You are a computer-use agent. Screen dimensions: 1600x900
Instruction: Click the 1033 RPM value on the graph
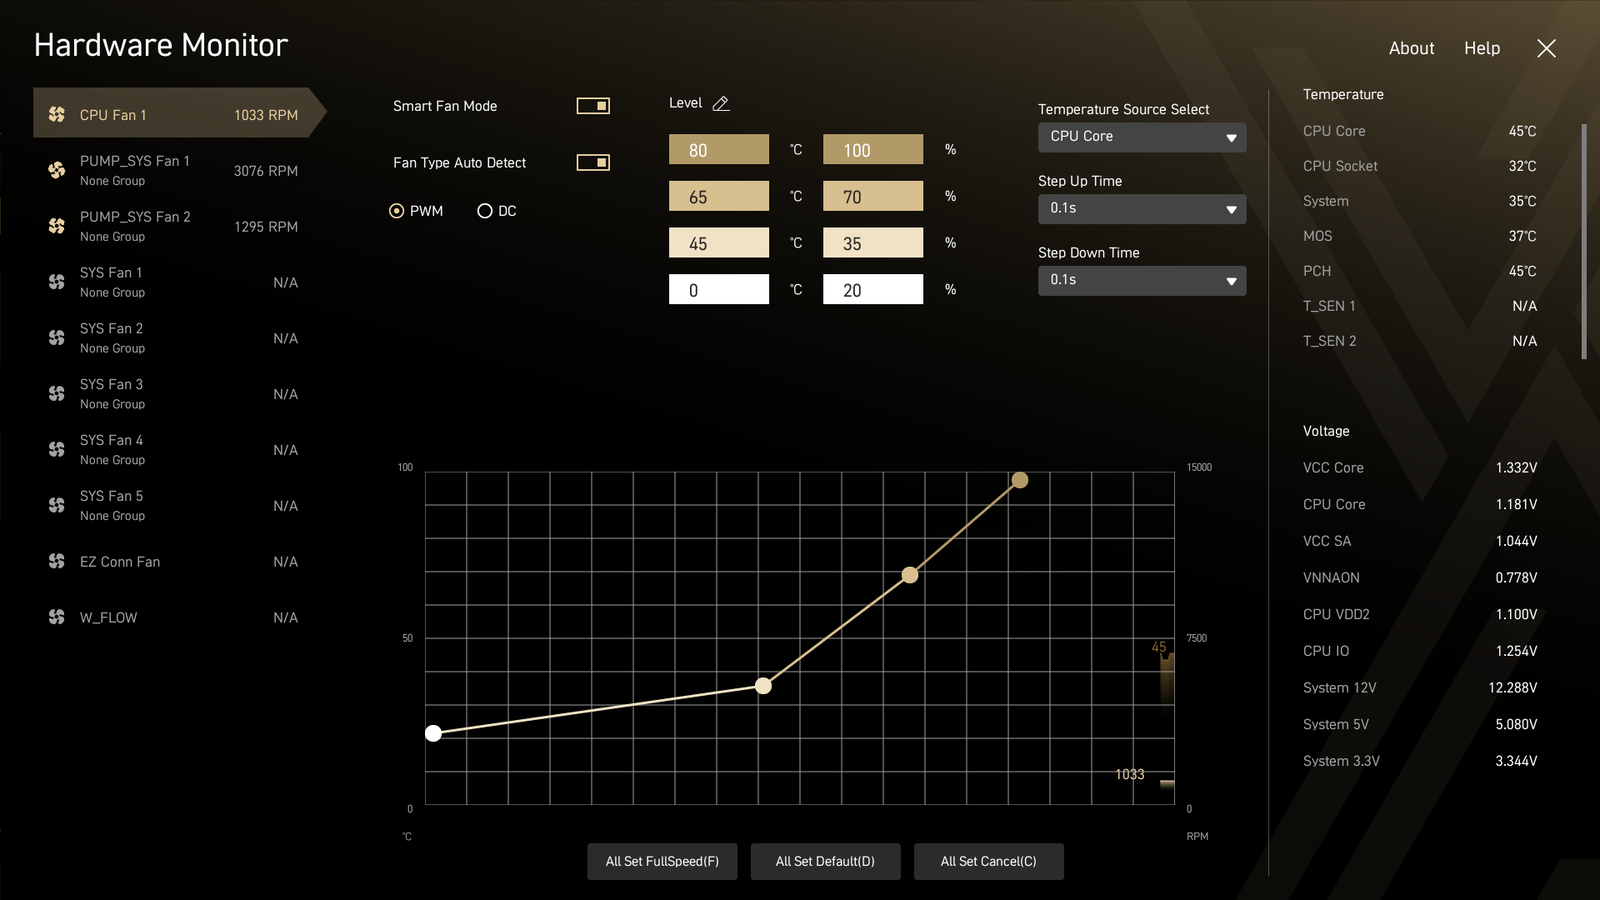[x=1130, y=774]
